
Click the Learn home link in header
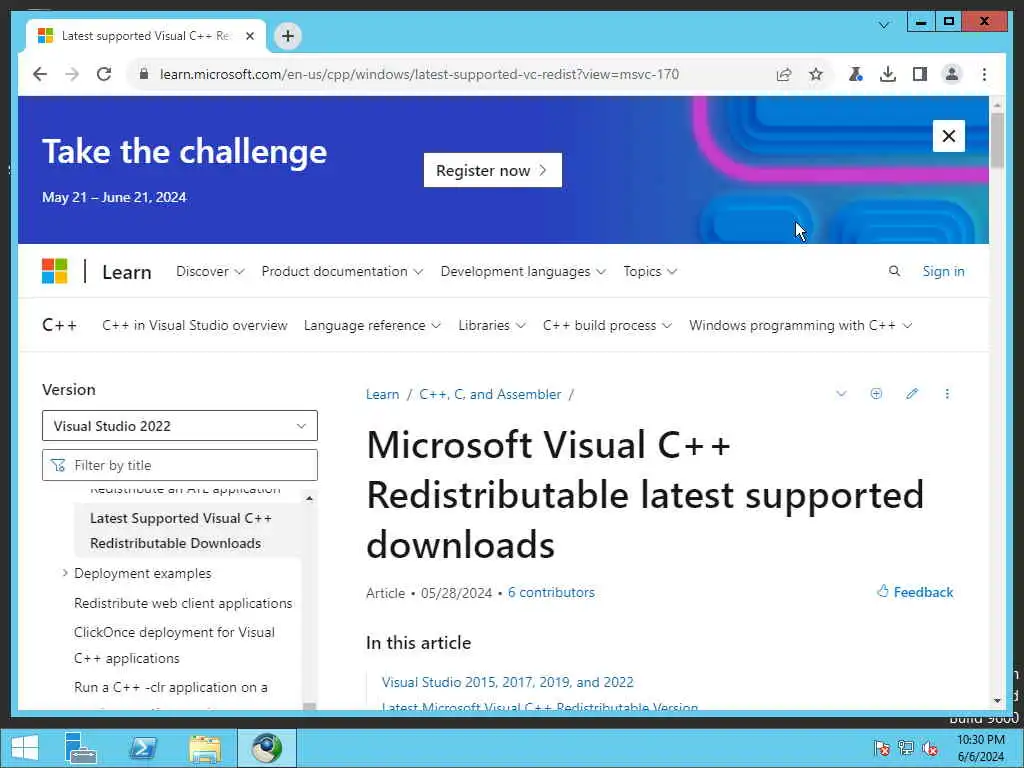coord(127,272)
